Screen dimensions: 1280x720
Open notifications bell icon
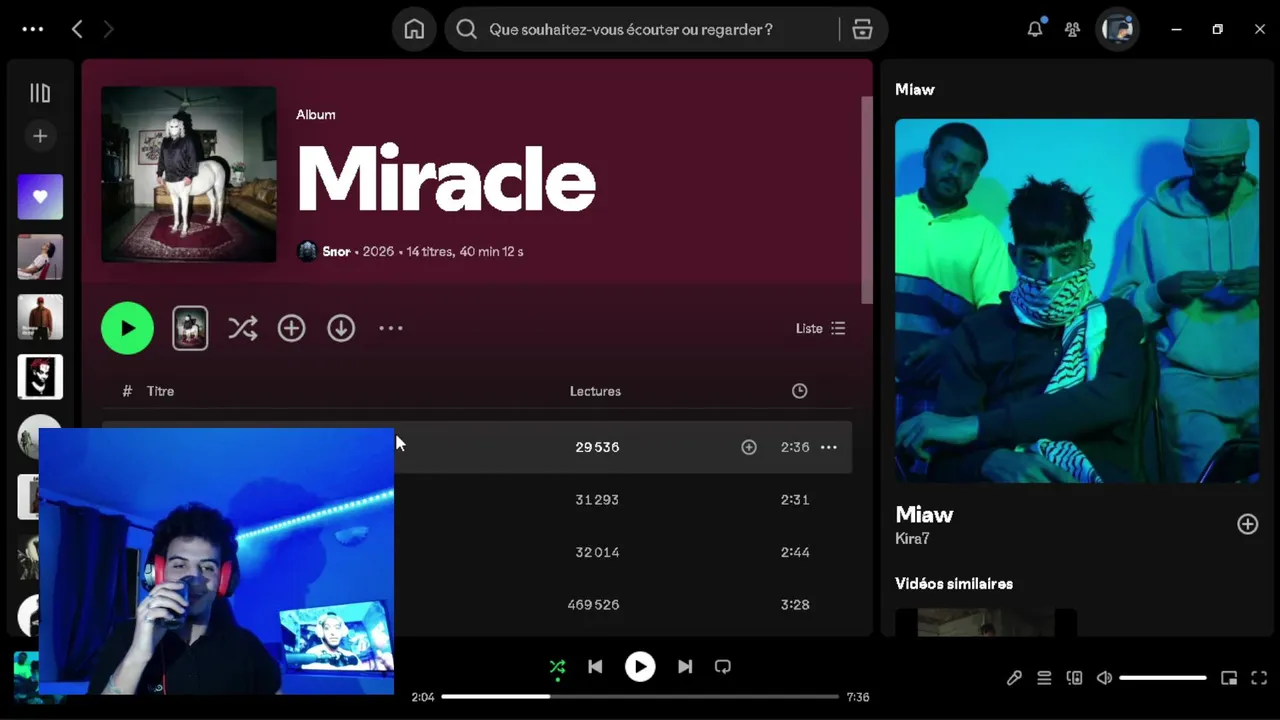pos(1035,29)
